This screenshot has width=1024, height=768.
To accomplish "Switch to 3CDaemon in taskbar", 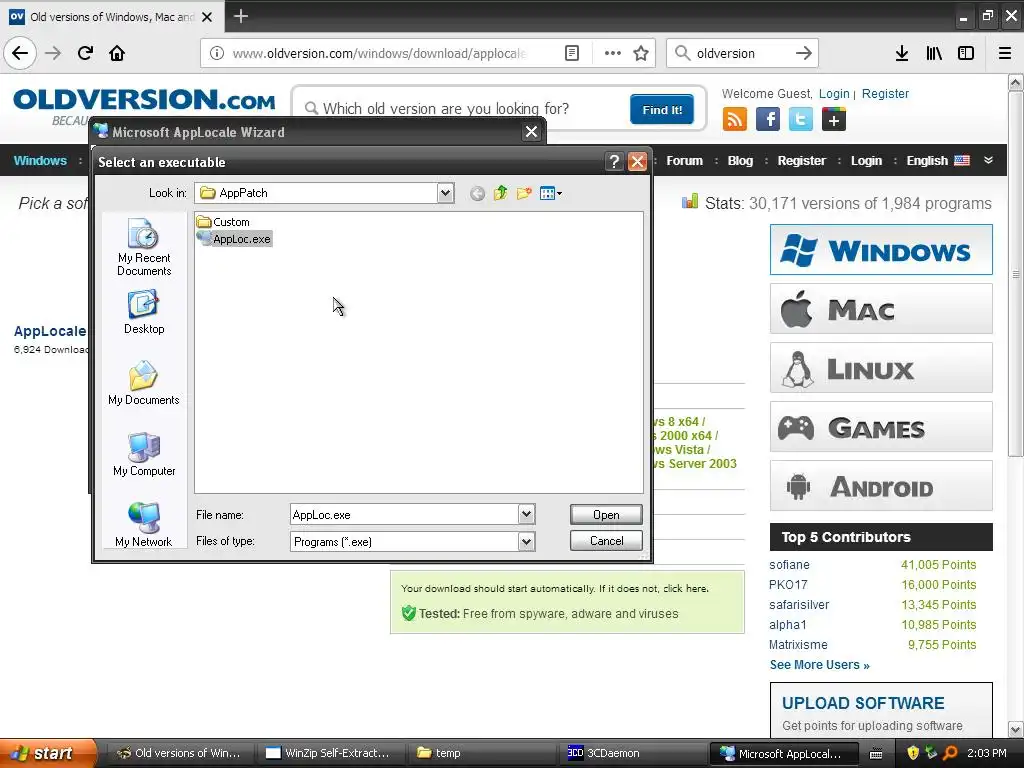I will [631, 753].
